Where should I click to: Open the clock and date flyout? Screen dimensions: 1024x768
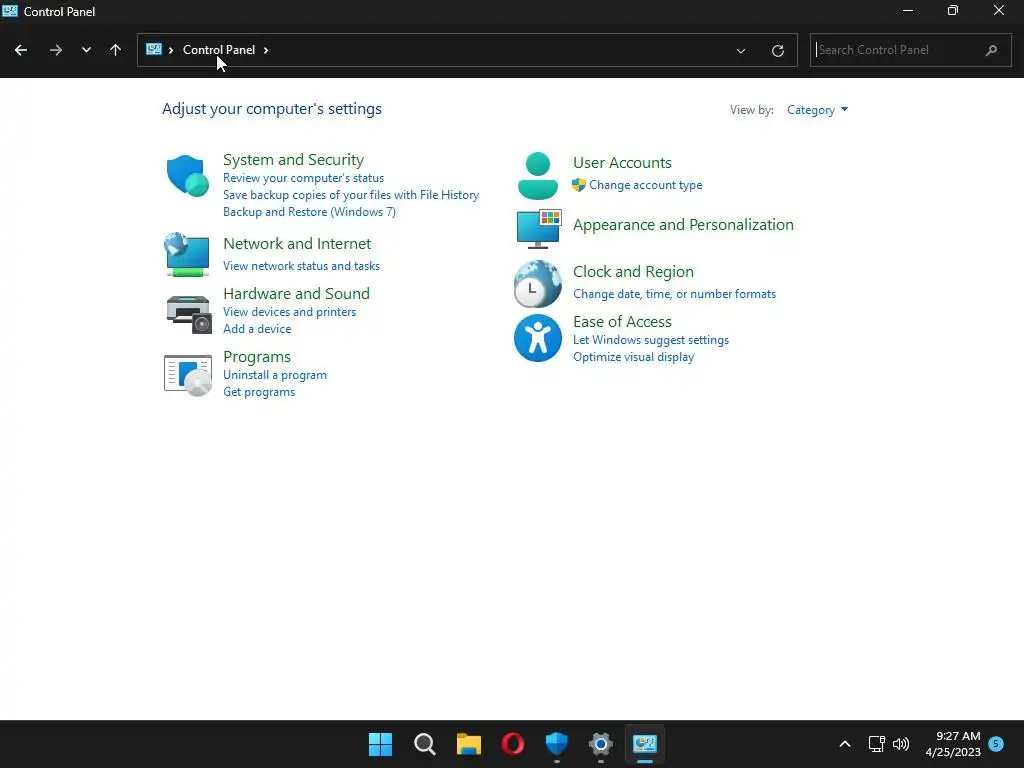tap(953, 744)
